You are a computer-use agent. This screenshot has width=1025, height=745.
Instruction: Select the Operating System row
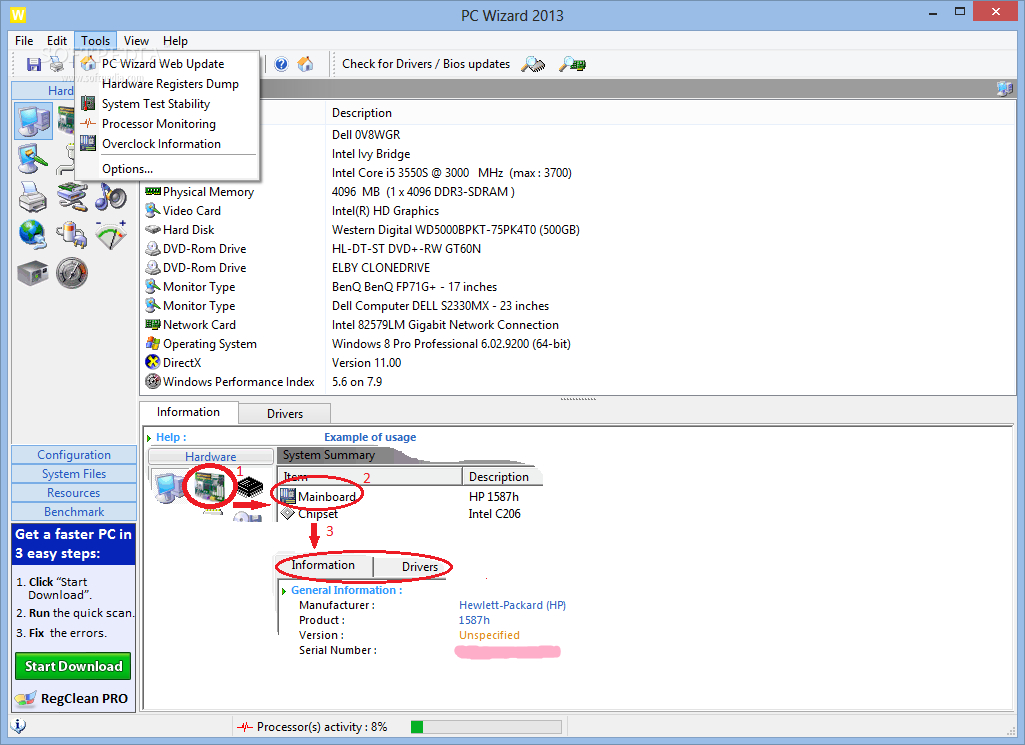578,343
